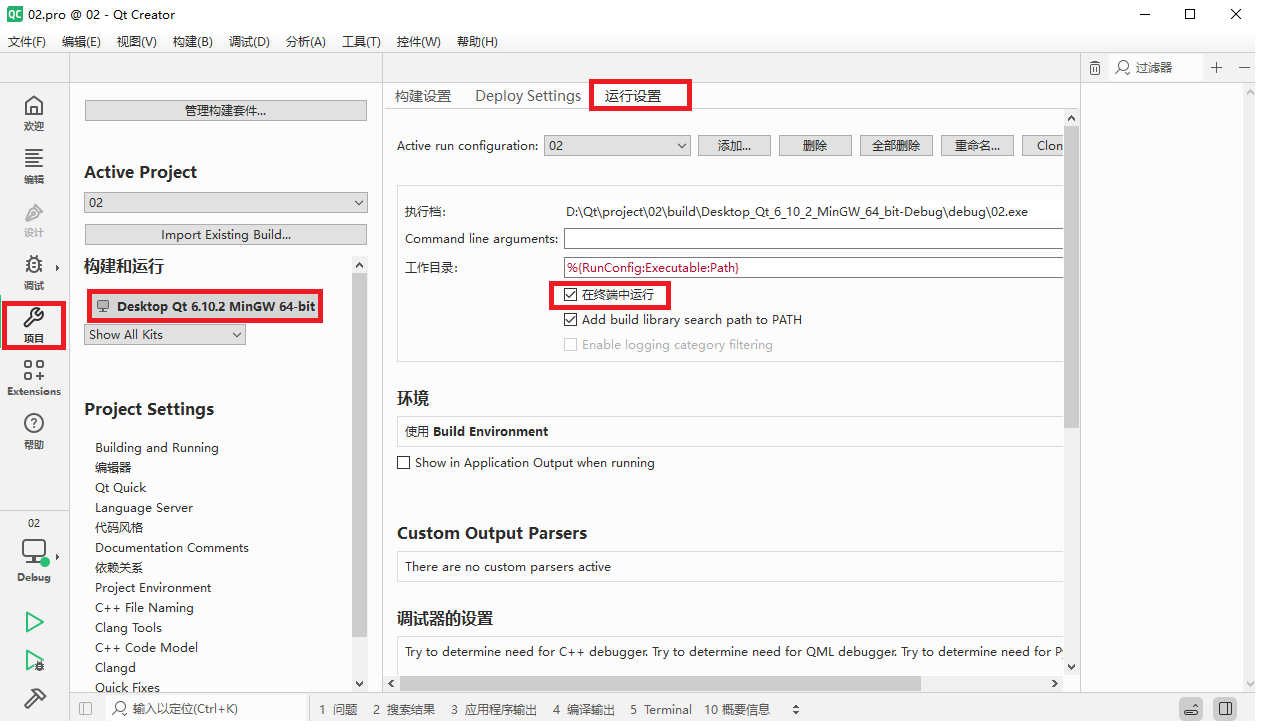The height and width of the screenshot is (728, 1282).
Task: Select Desktop Qt 6.10.2 MinGW 64-bit kit
Action: click(x=205, y=307)
